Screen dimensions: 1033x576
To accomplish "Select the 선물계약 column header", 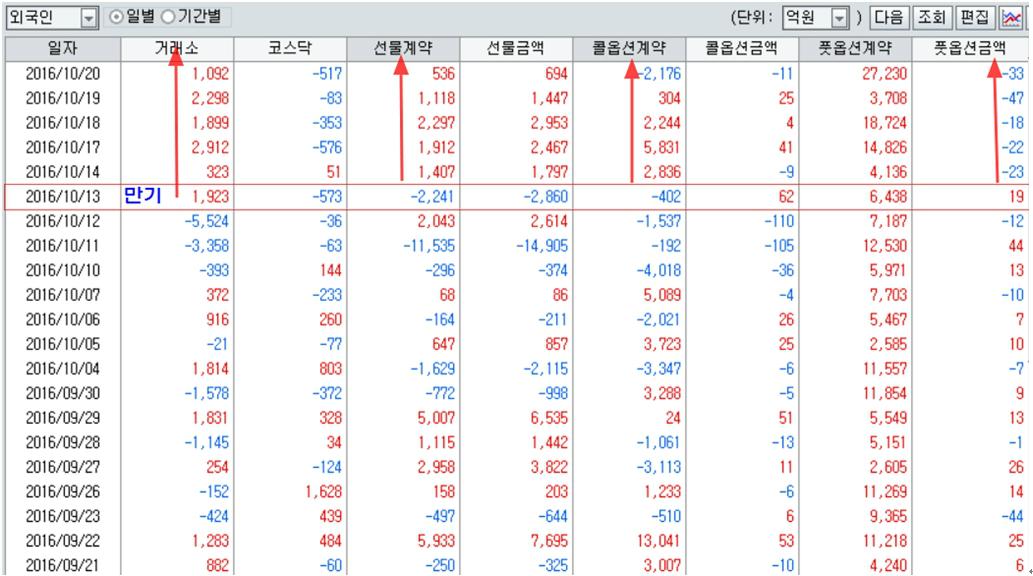I will point(403,48).
